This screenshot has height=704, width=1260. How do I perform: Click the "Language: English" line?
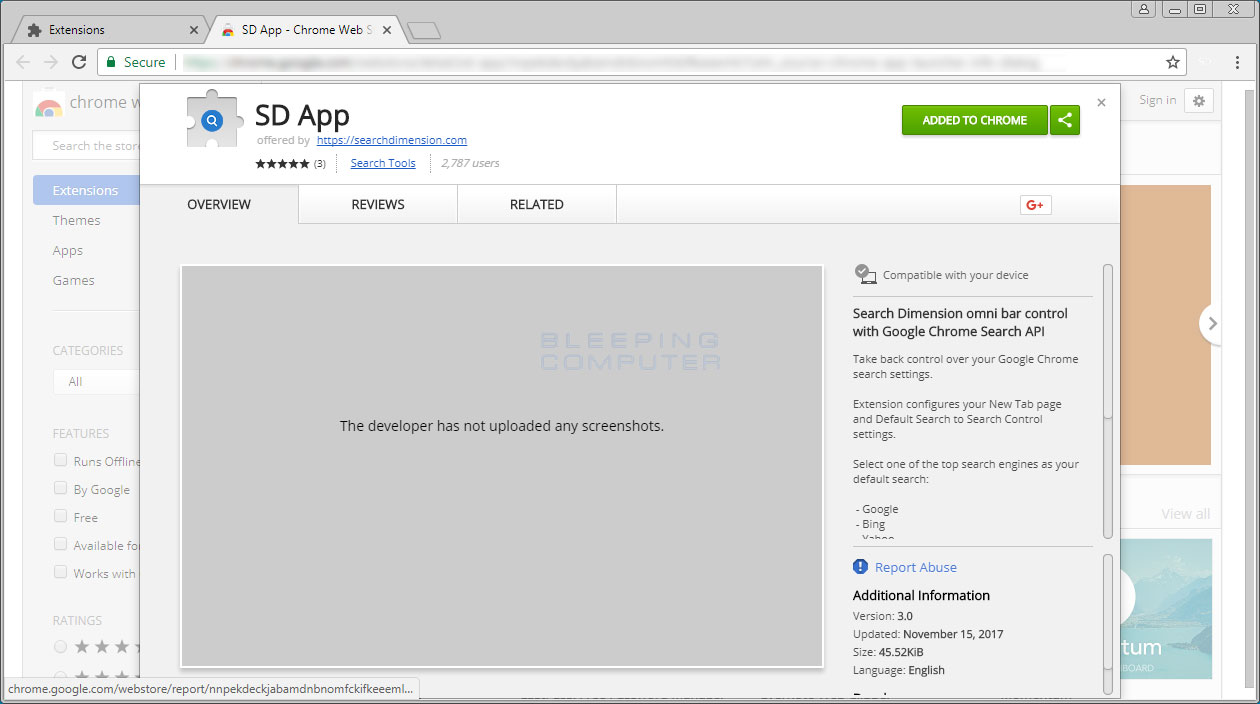pyautogui.click(x=899, y=670)
